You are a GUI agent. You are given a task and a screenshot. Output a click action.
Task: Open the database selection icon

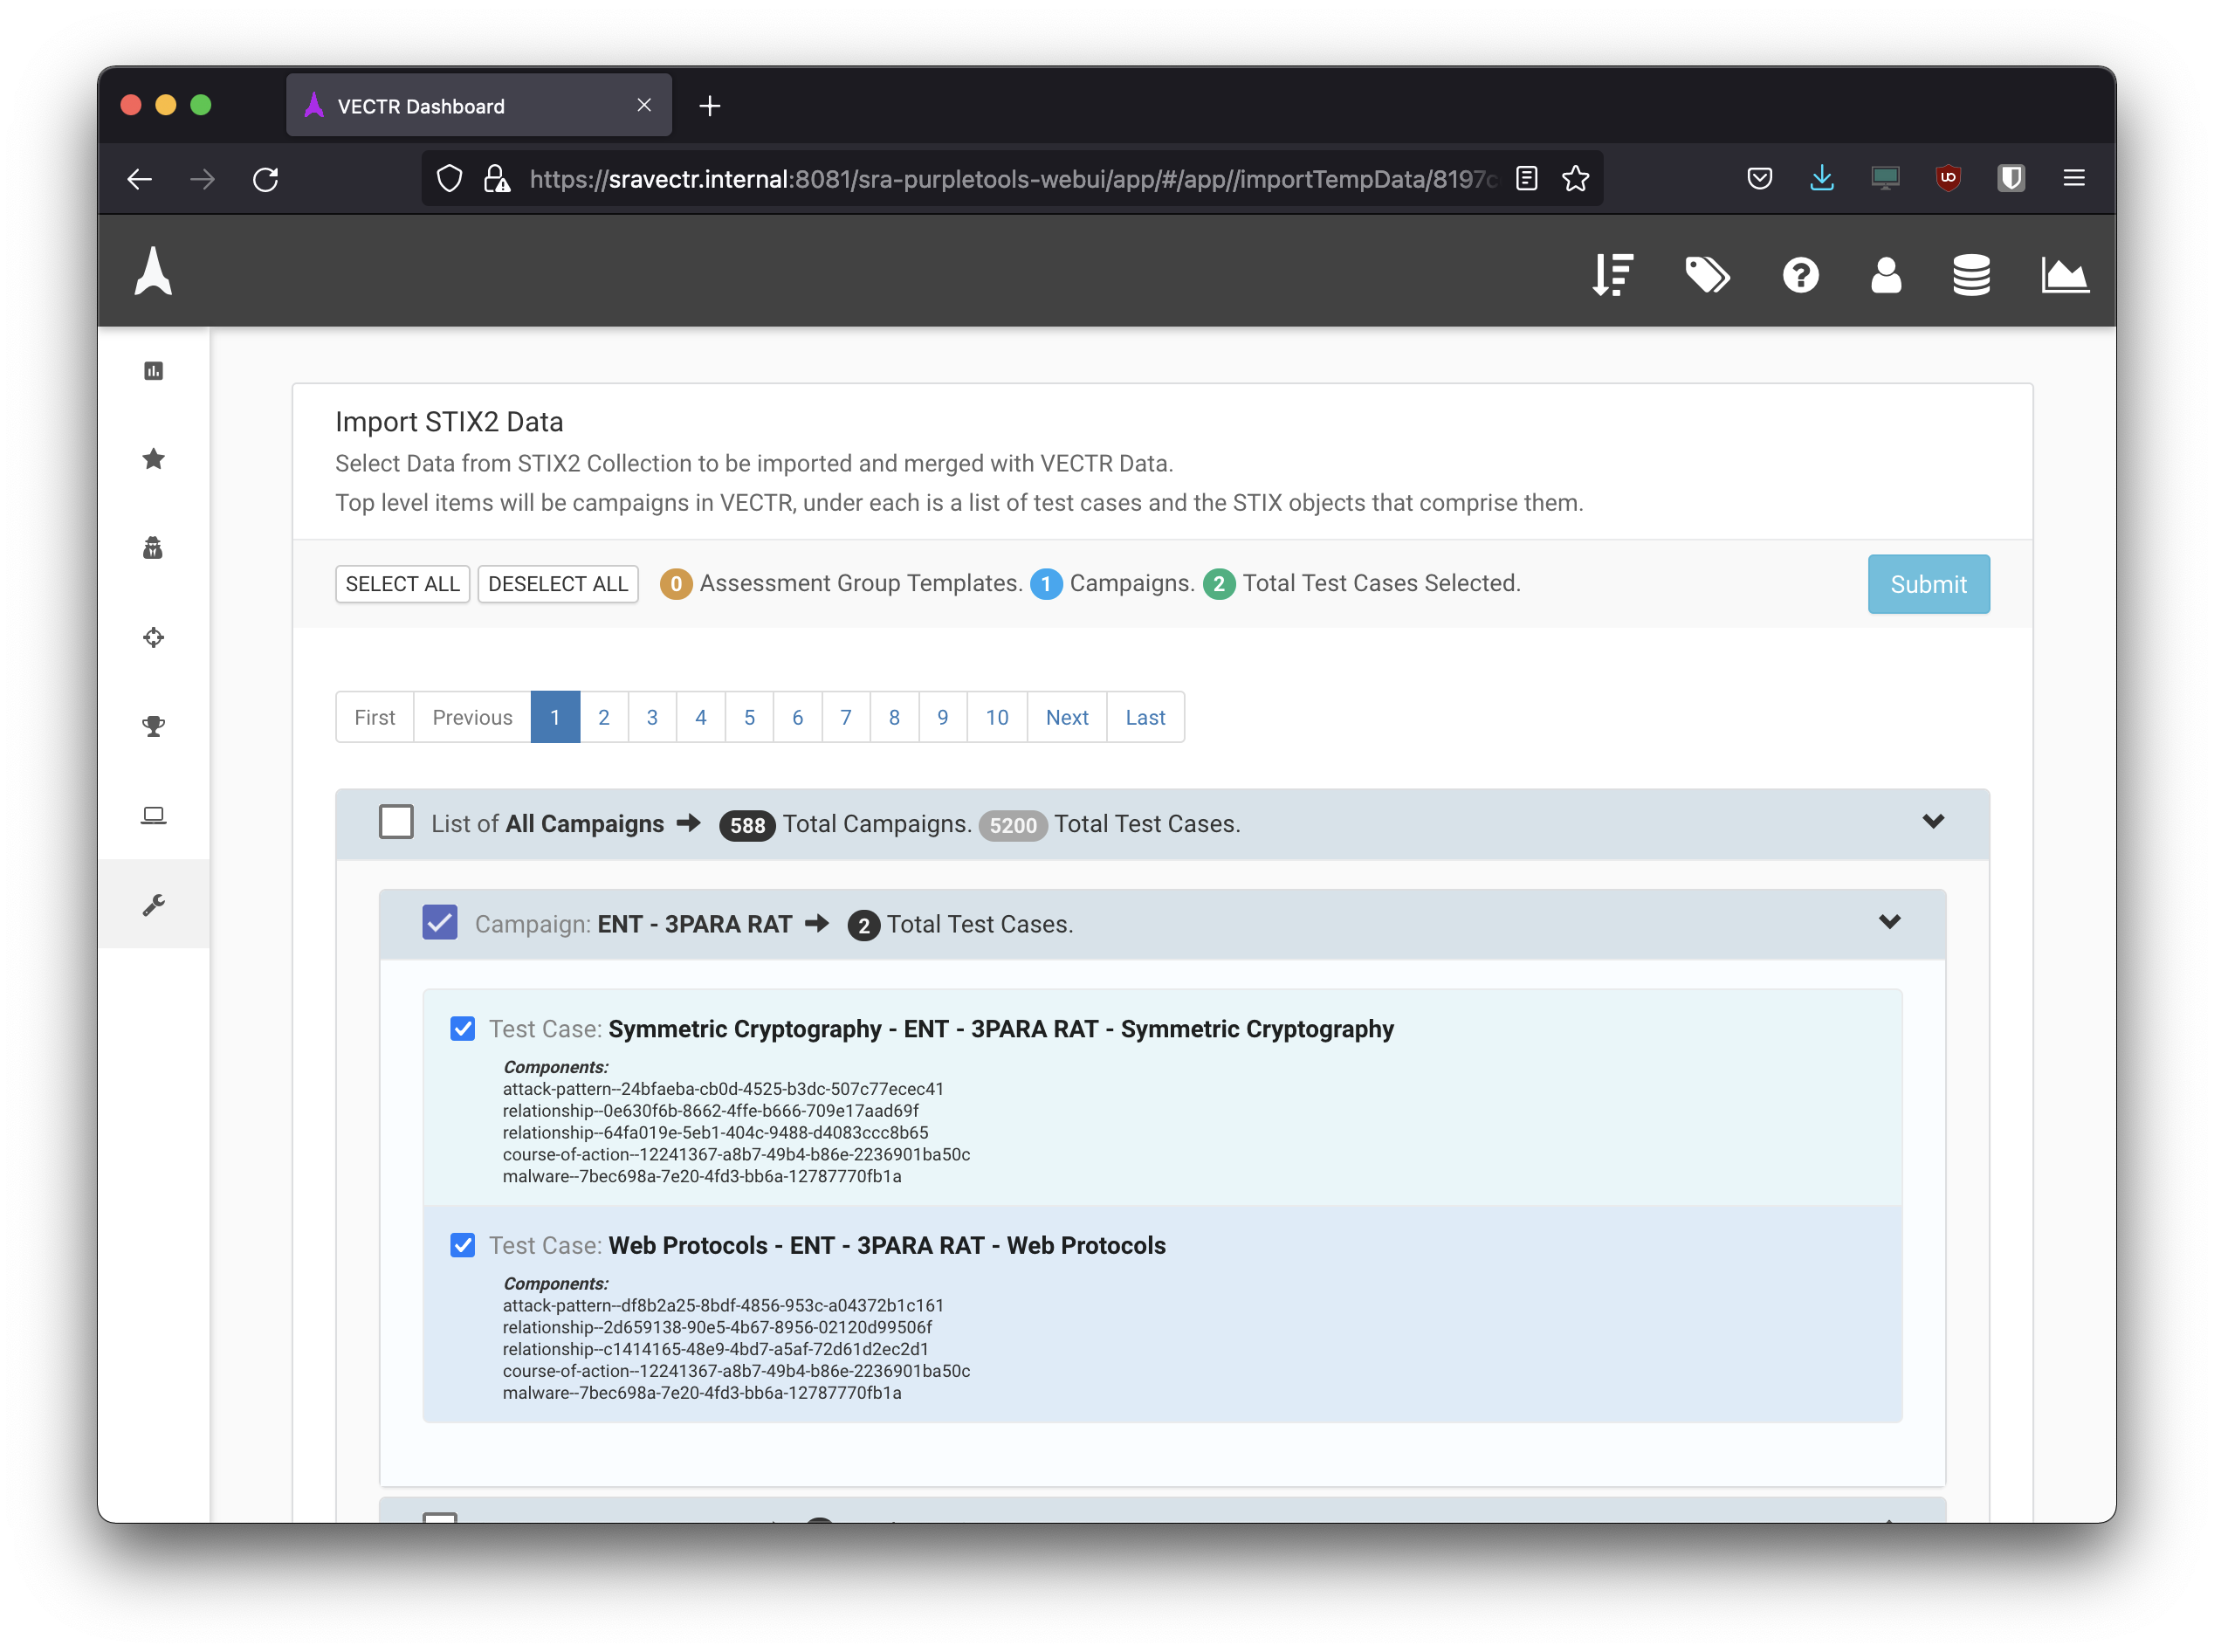click(1971, 275)
